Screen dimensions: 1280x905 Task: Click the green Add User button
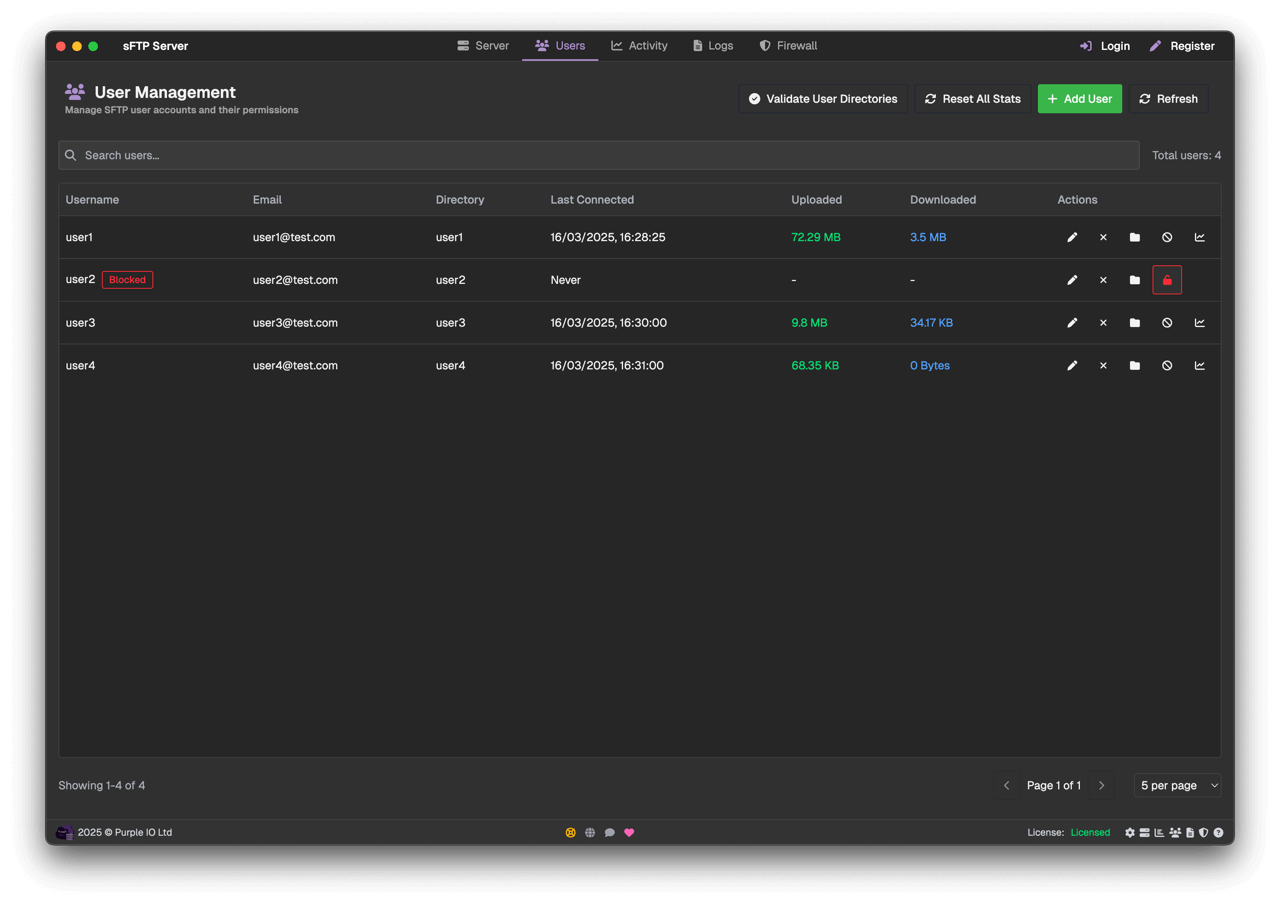tap(1079, 99)
